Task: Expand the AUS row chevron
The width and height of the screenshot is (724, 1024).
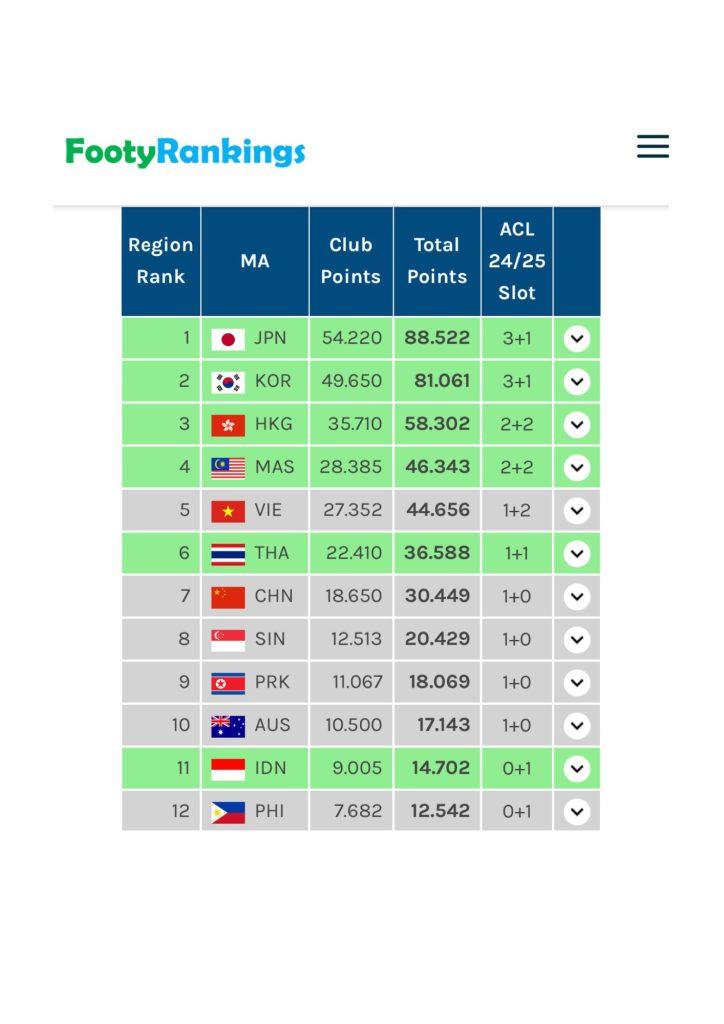Action: click(x=577, y=726)
